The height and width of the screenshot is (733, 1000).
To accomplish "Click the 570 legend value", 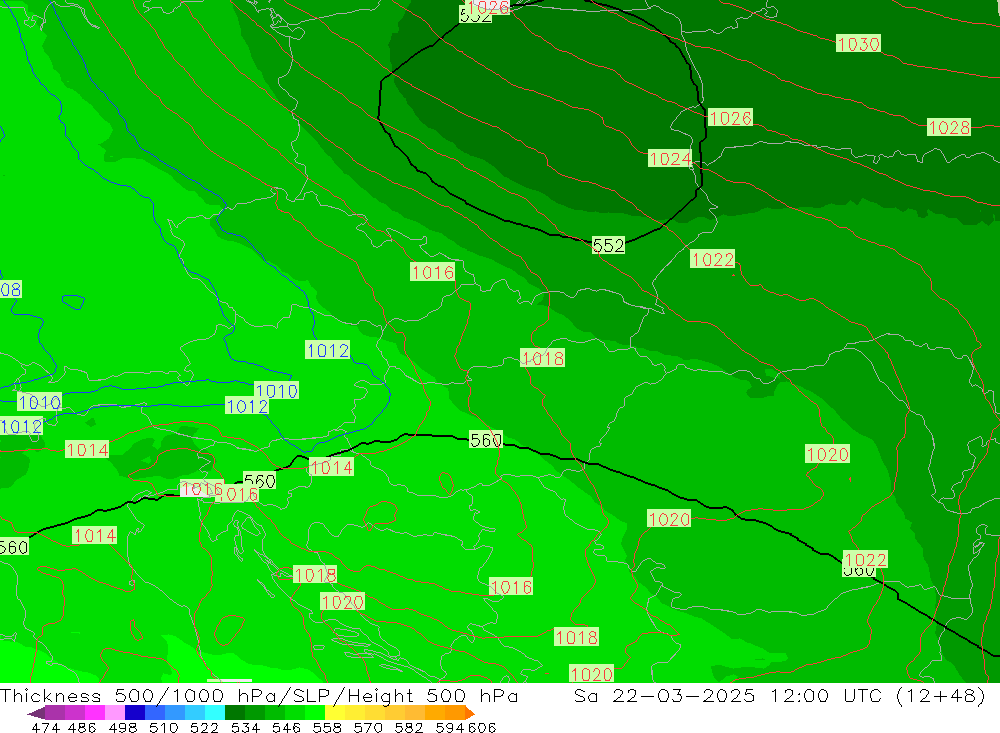I will [367, 727].
